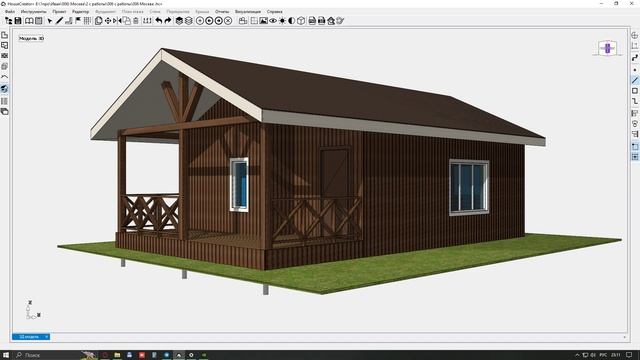This screenshot has height=360, width=640.
Task: Select the arrow pointer tool
Action: click(x=50, y=20)
